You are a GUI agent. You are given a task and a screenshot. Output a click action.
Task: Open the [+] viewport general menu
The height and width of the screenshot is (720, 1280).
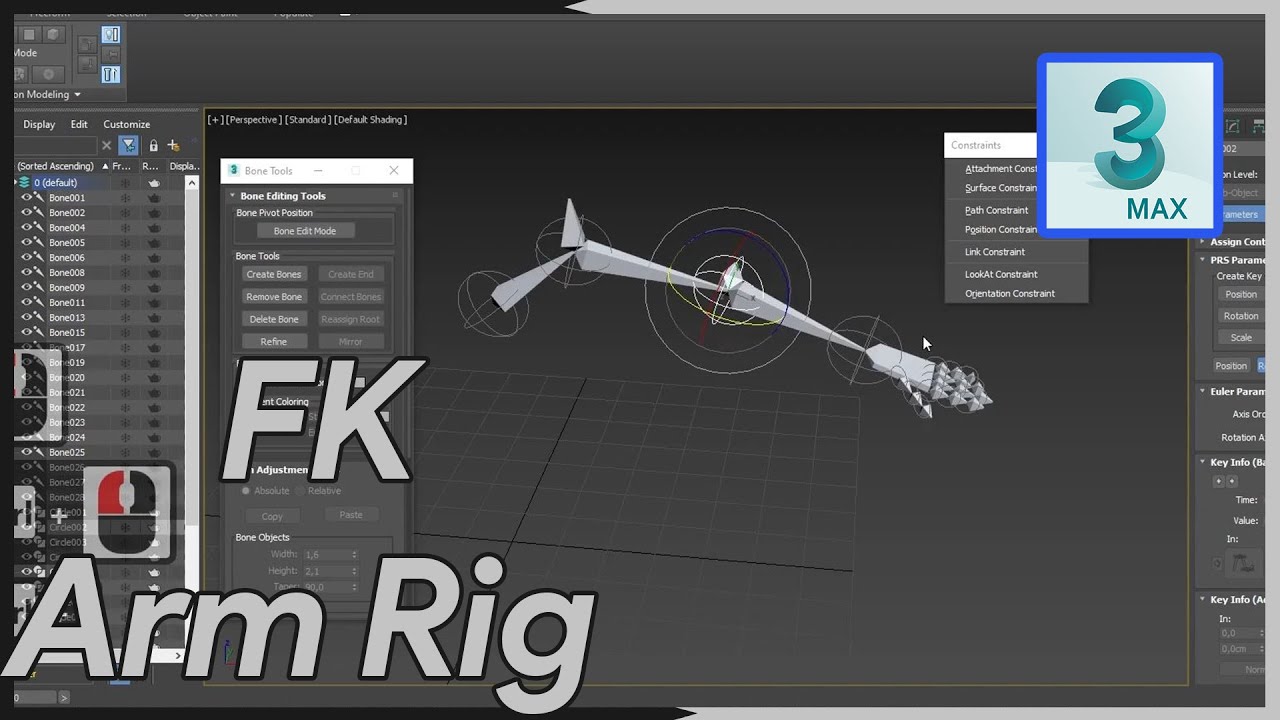[215, 120]
